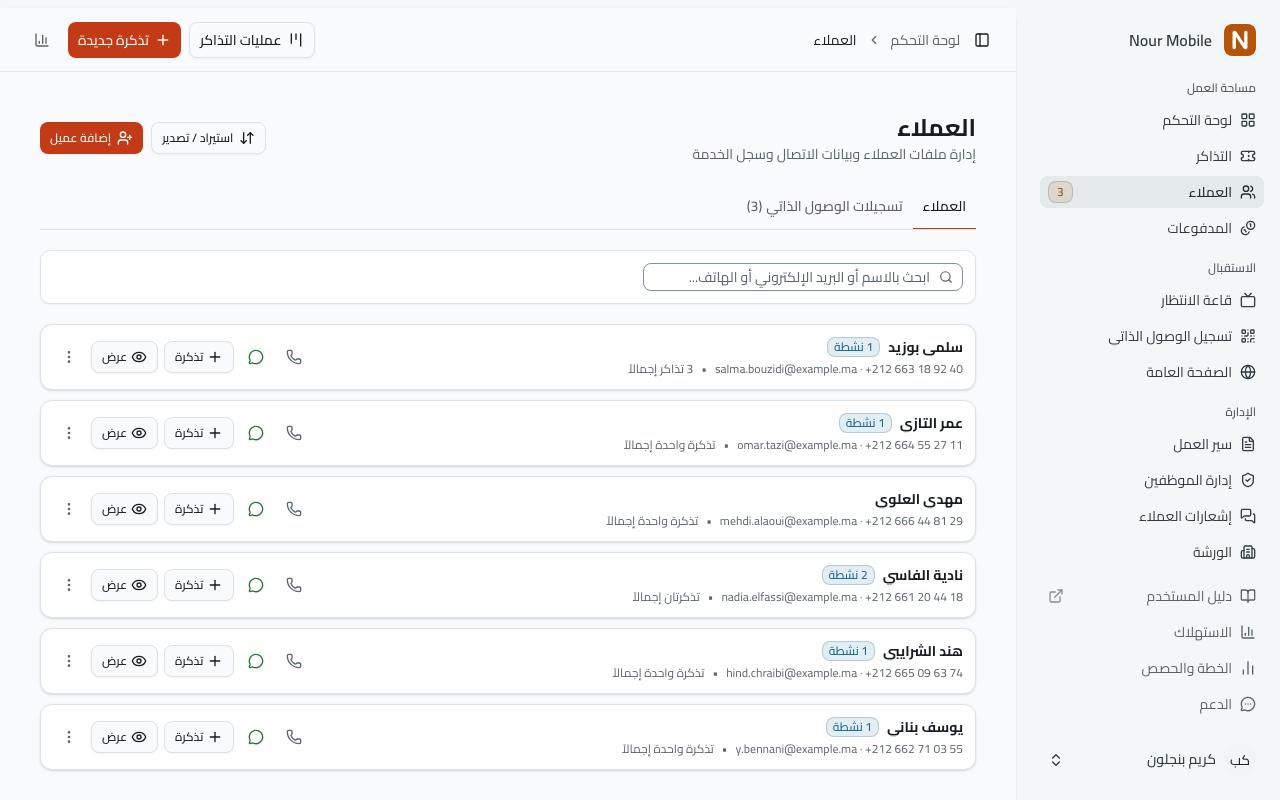Open the usage chart icon in header
This screenshot has height=800, width=1280.
pos(41,40)
